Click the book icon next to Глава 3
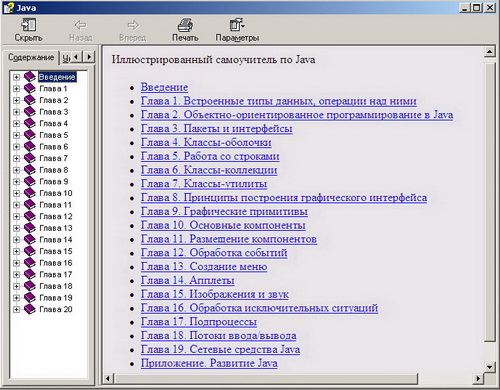The height and width of the screenshot is (390, 500). (30, 112)
